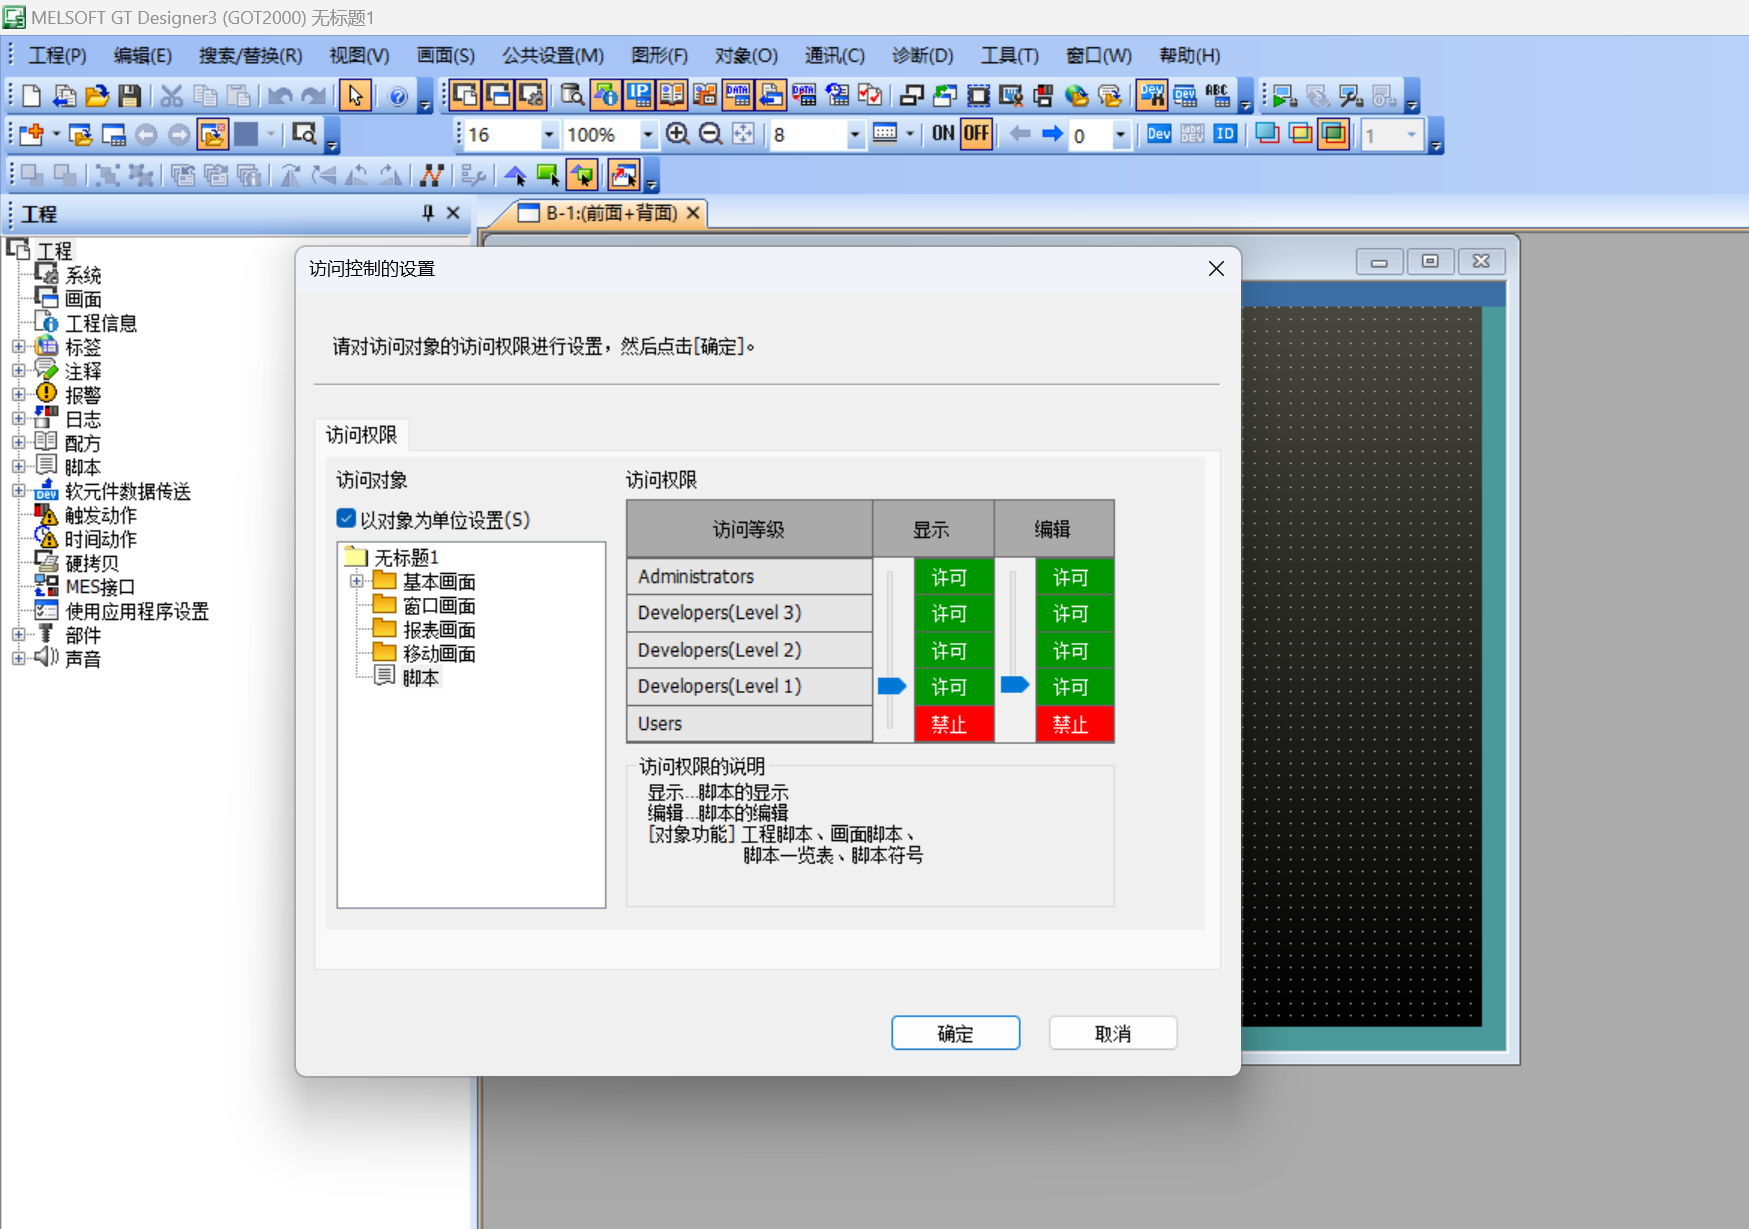1749x1229 pixels.
Task: Click the Zoom In magnifier icon
Action: [x=677, y=134]
